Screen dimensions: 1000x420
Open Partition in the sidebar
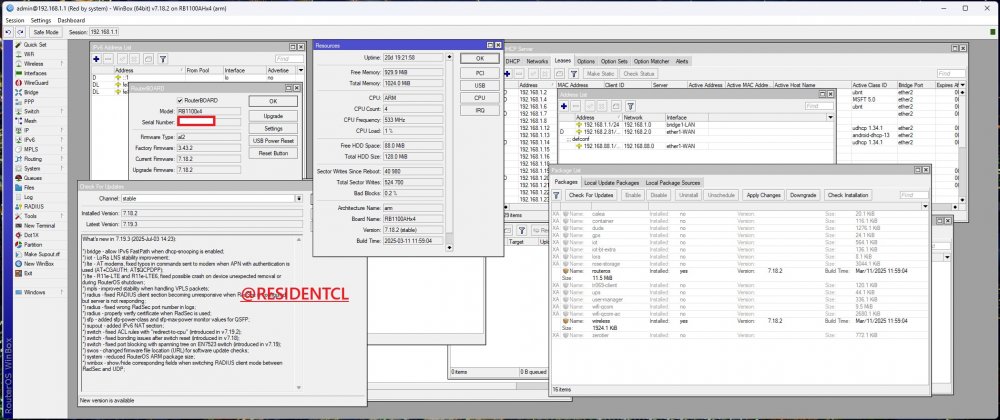[33, 245]
